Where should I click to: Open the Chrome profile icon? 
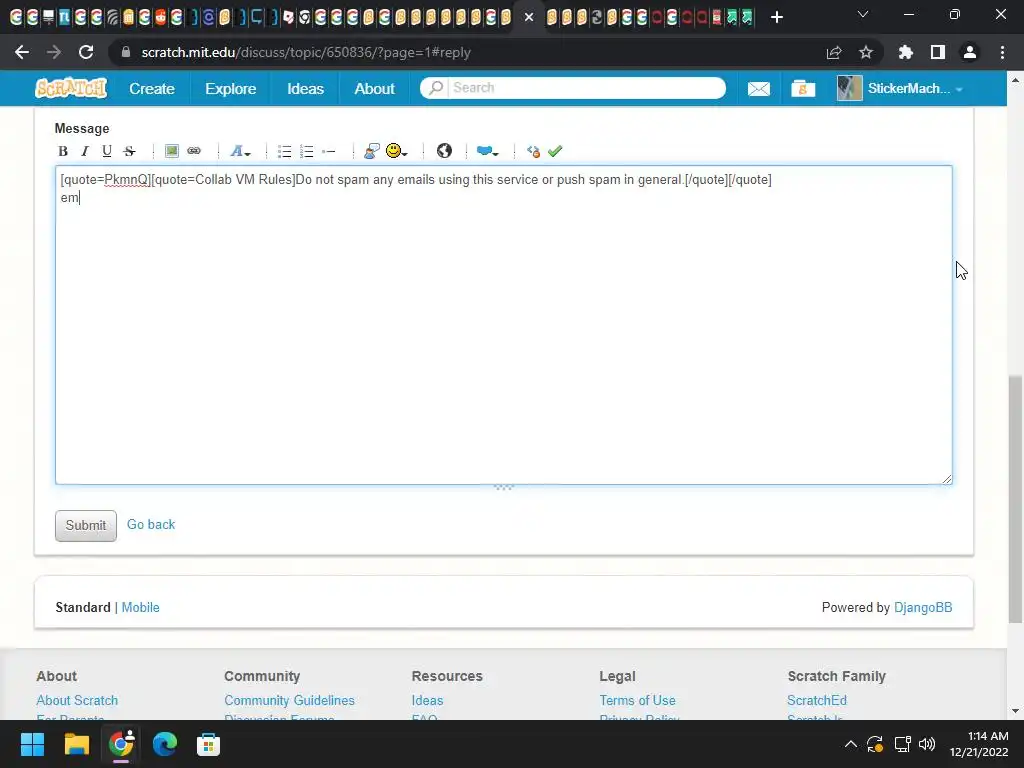click(970, 52)
